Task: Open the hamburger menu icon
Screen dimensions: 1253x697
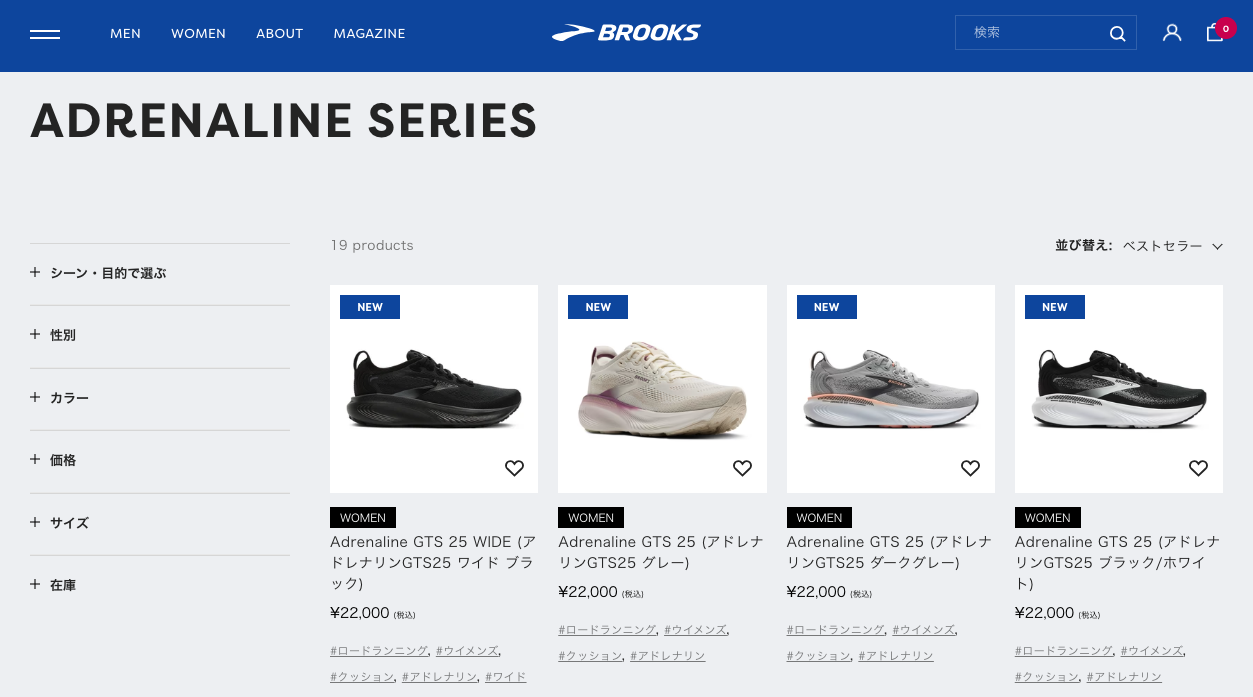Action: tap(45, 34)
